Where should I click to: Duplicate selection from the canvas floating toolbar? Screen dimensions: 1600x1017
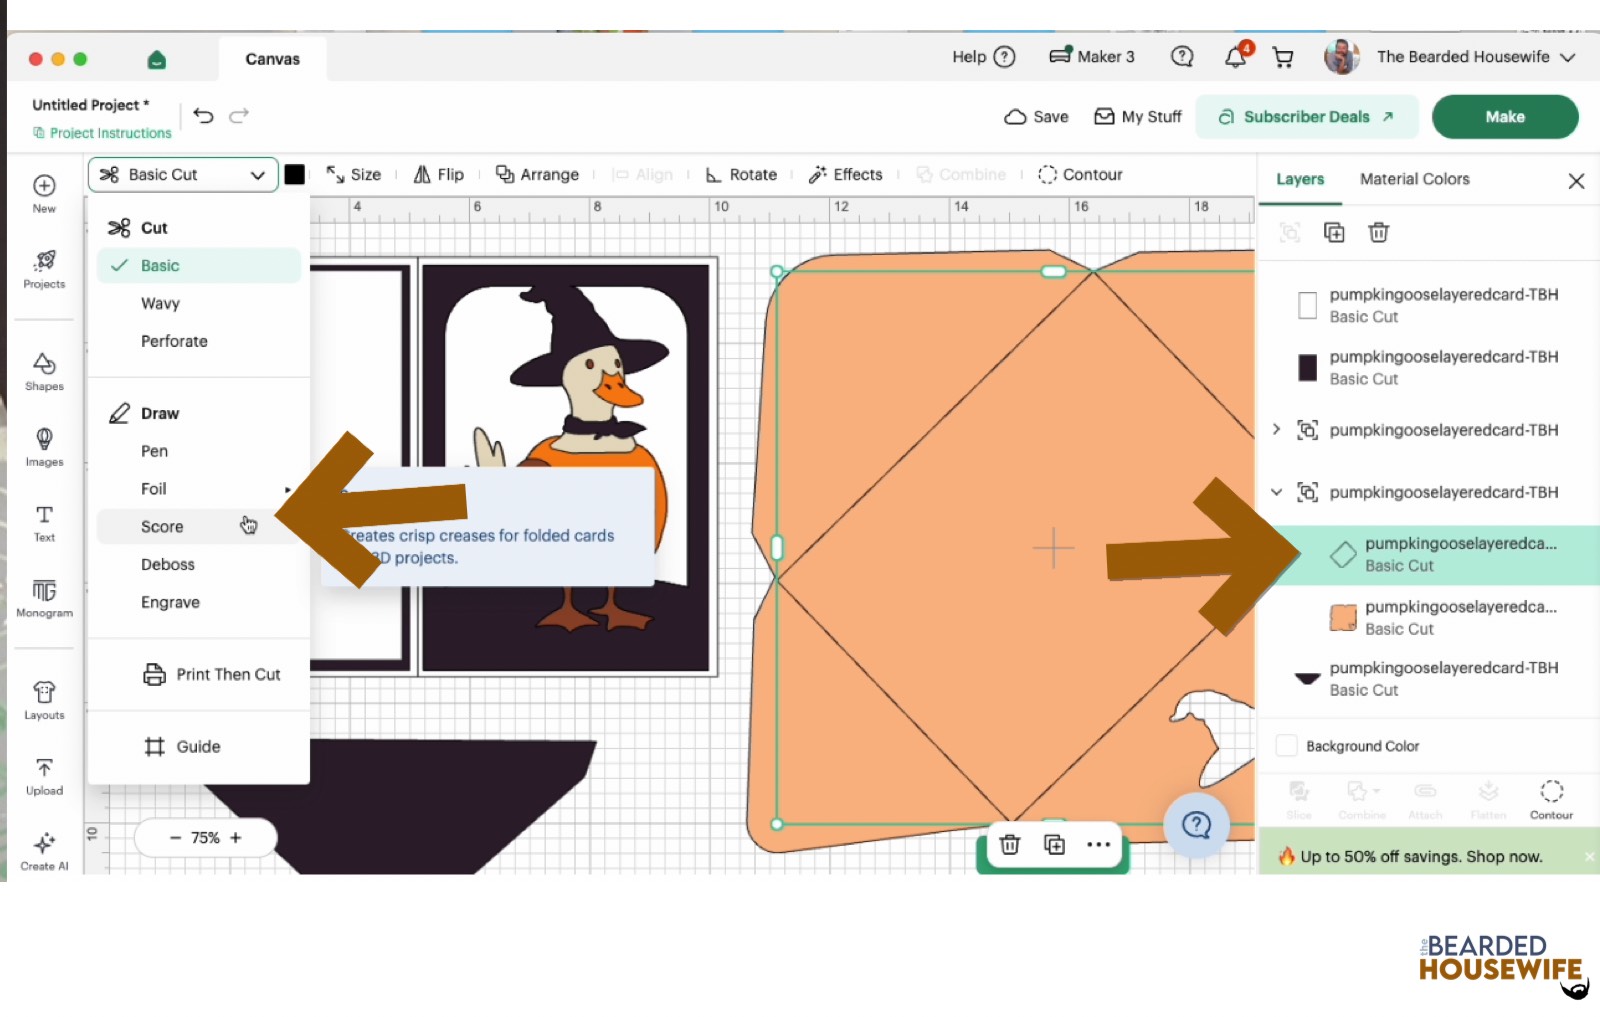coord(1054,845)
